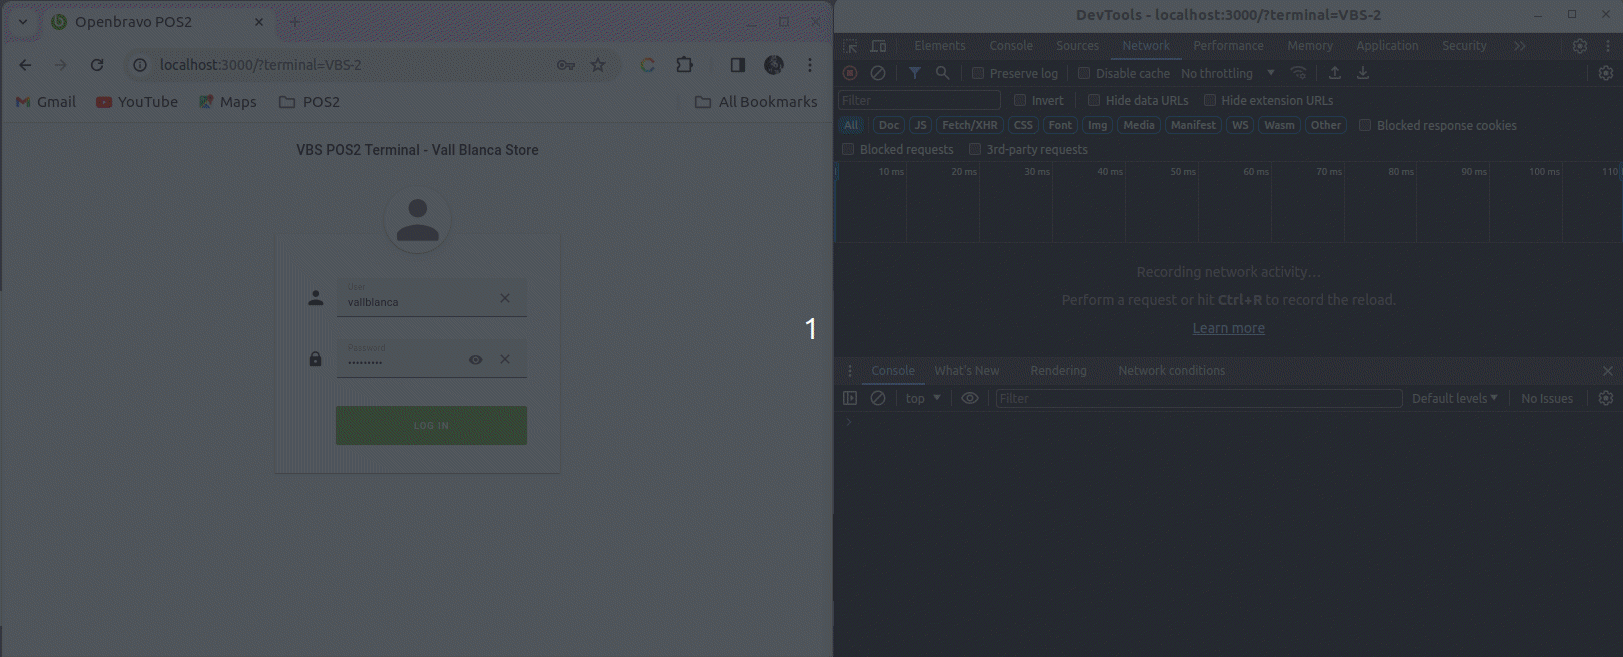Switch to the Performance tab
Viewport: 1623px width, 657px height.
1228,46
